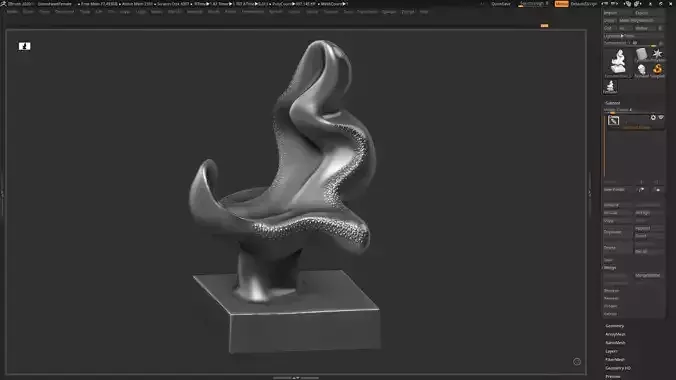Toggle subtool eye visibility icon

661,117
